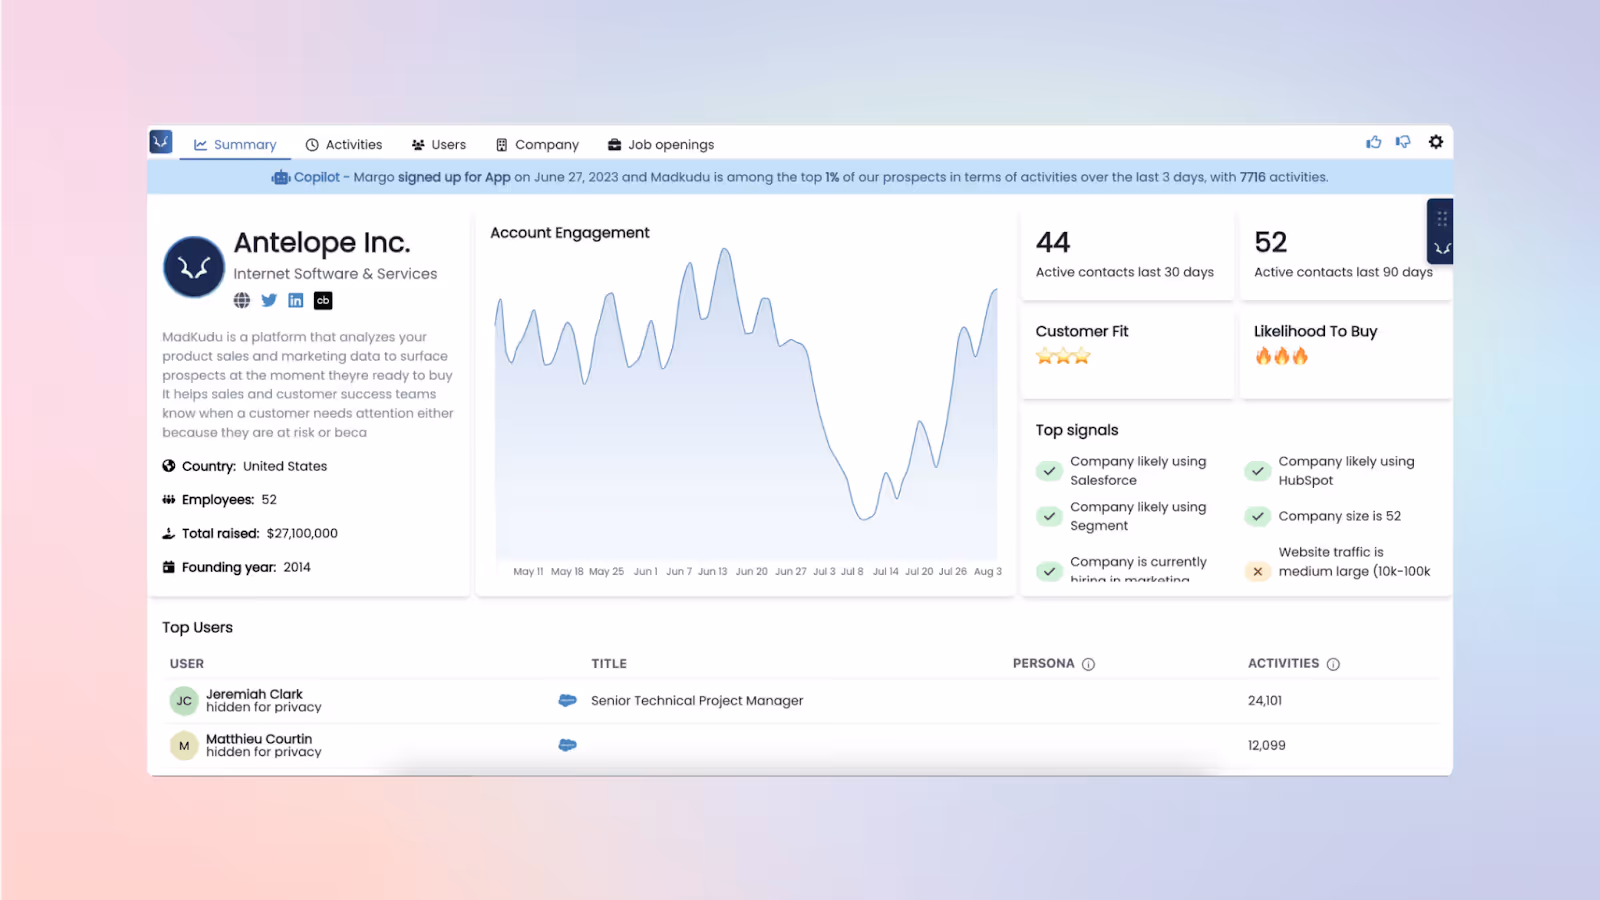Click the Account Engagement chart title

coord(570,233)
